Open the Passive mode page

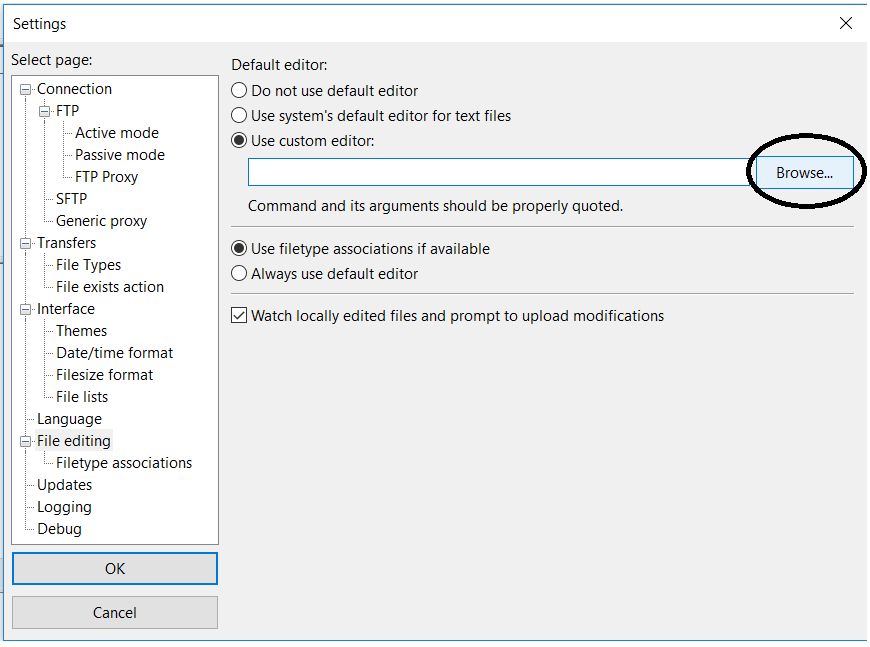(x=120, y=155)
